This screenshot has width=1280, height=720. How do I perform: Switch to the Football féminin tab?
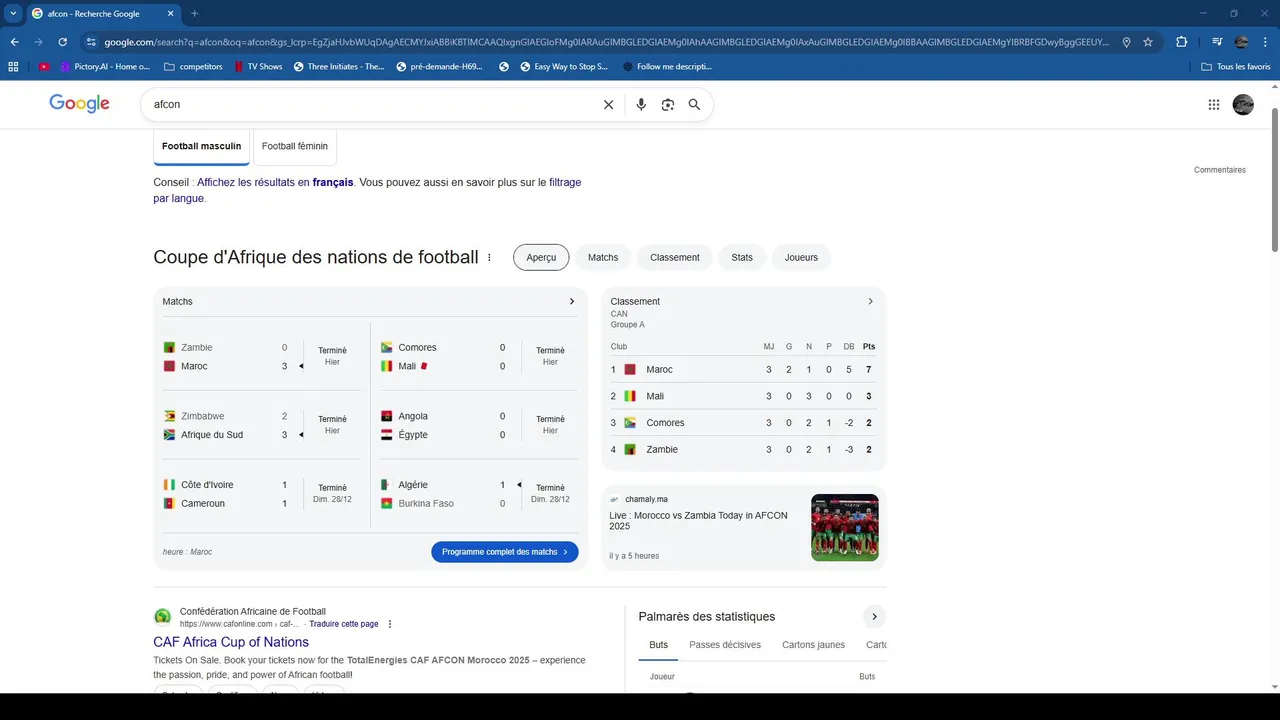295,146
